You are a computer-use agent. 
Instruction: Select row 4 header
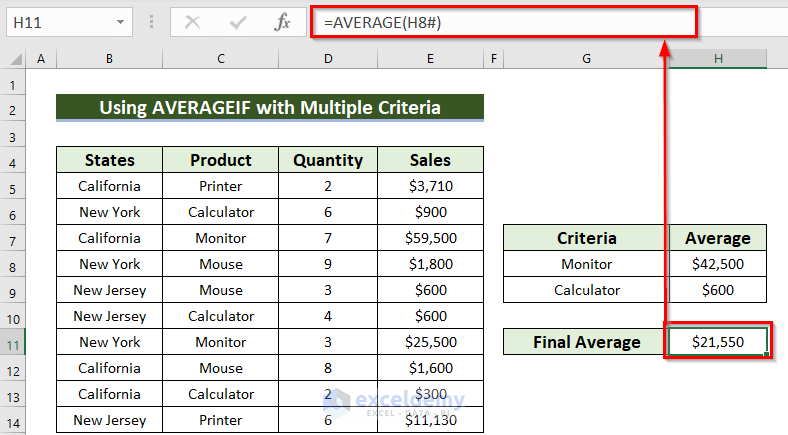click(x=14, y=160)
